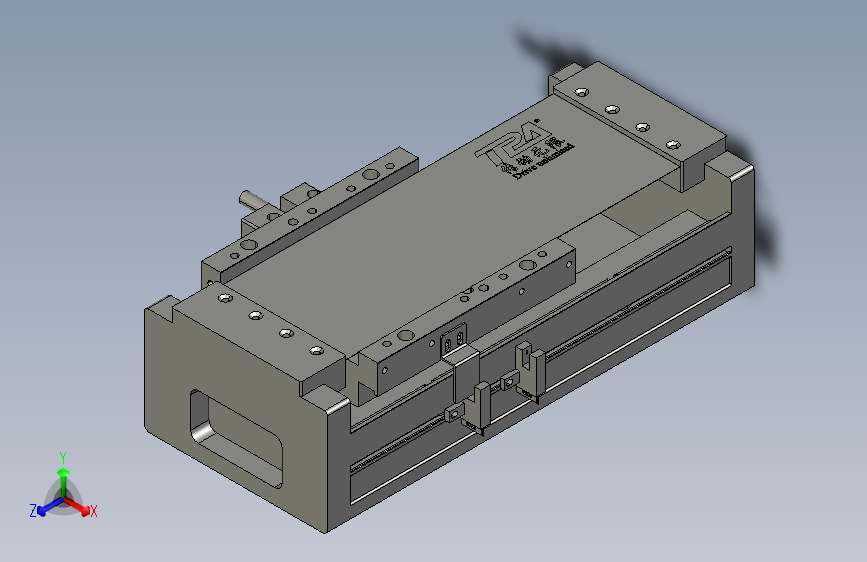The image size is (867, 562).
Task: Select the protruding cylindrical shaft on the model
Action: click(x=252, y=199)
